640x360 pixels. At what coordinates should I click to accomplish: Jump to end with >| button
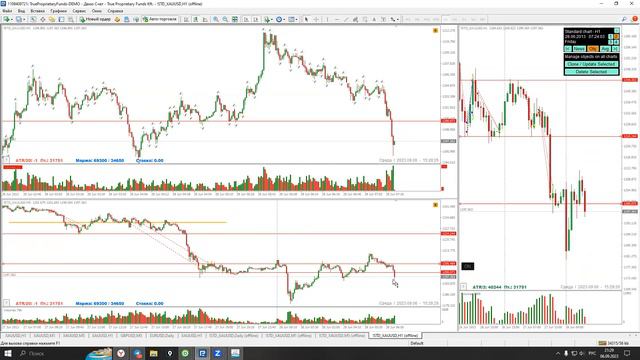click(x=616, y=49)
